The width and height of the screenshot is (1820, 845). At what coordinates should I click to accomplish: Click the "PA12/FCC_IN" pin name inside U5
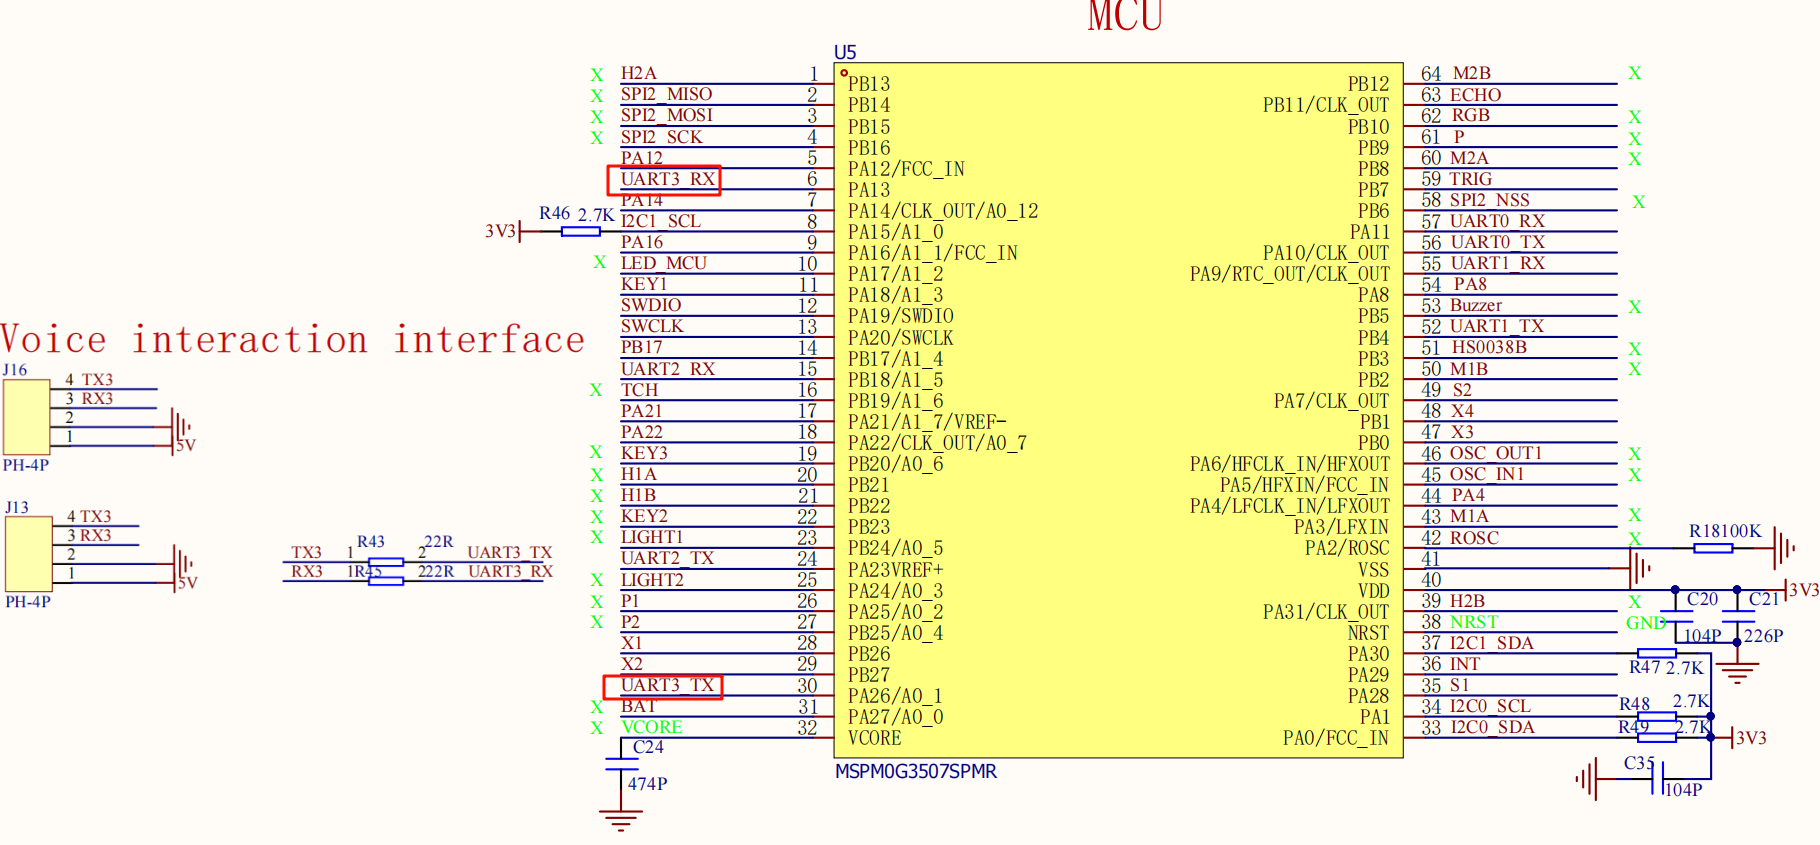click(906, 168)
